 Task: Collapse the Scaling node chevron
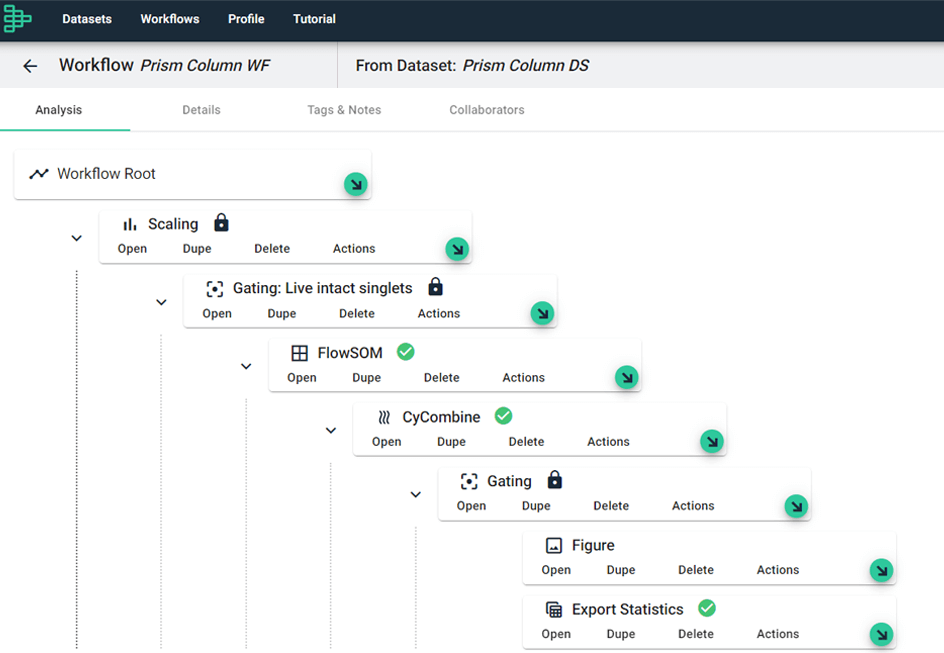click(76, 238)
